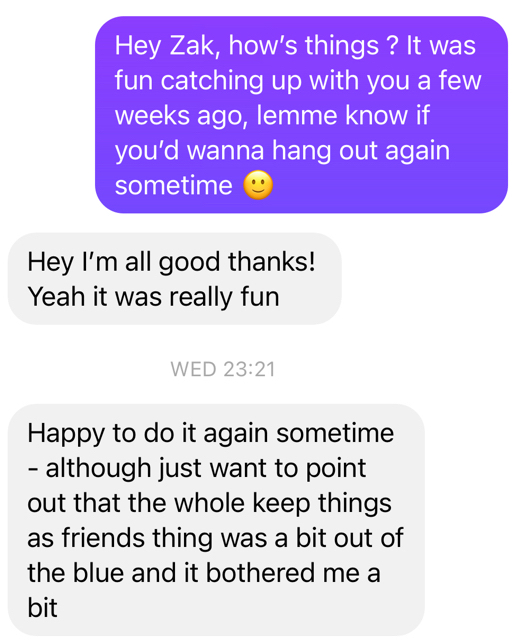521x640 pixels.
Task: Click the word "catching" in purple bubble
Action: point(212,82)
